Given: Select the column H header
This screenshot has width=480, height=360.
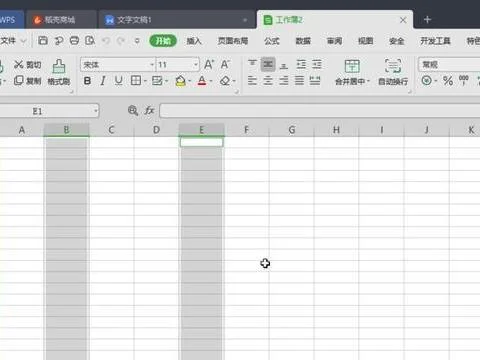Looking at the screenshot, I should pos(336,130).
